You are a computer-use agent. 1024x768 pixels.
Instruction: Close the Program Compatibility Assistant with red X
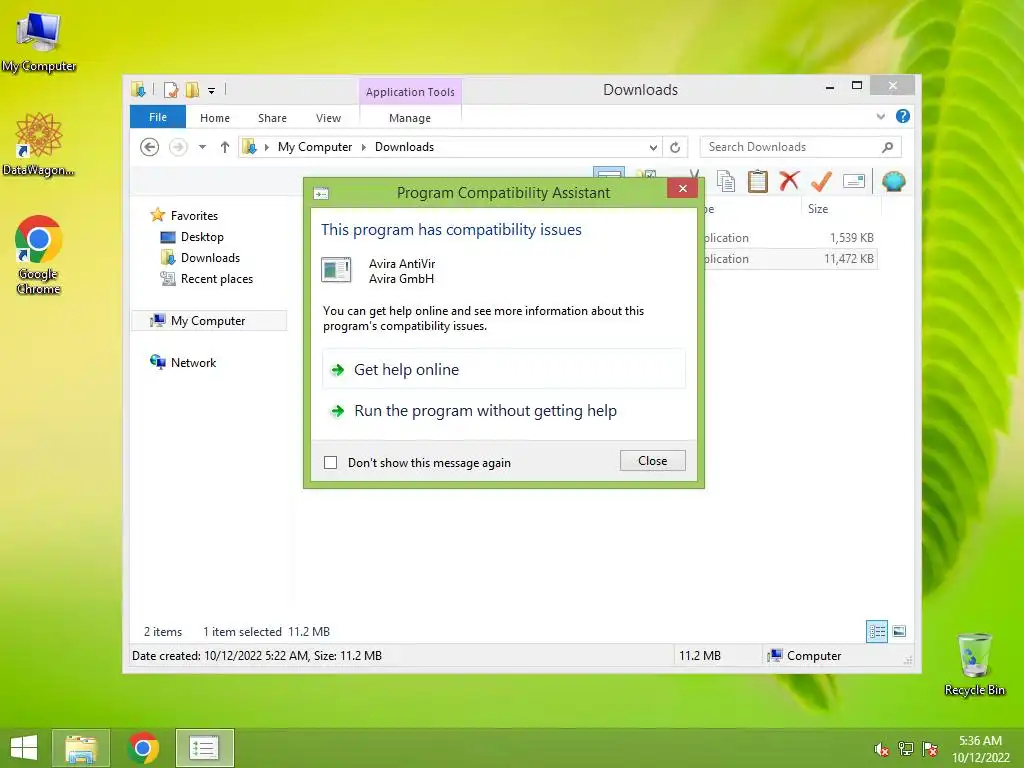pos(682,189)
